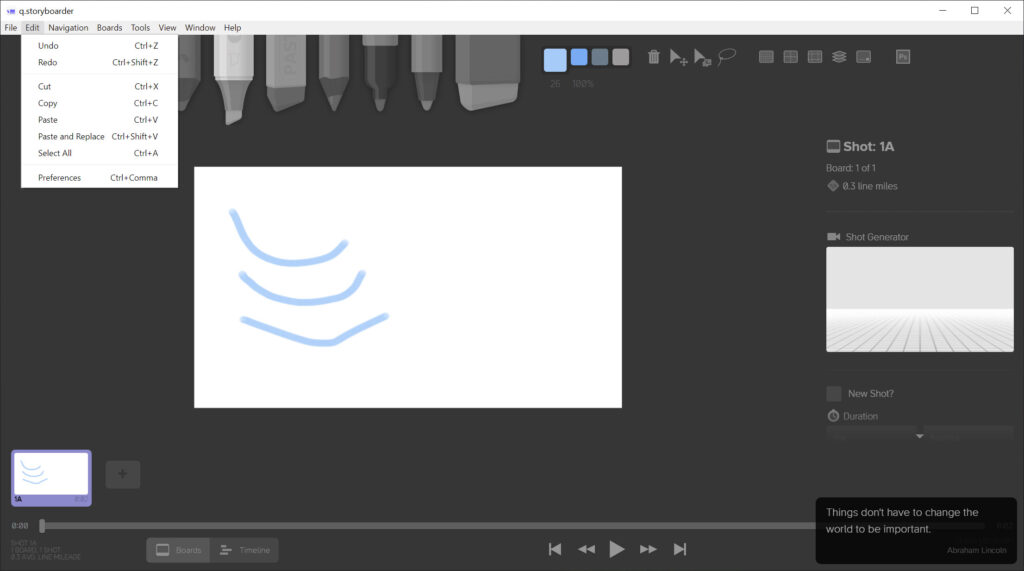Select the pencil drawing tool
The image size is (1024, 571).
tap(334, 72)
